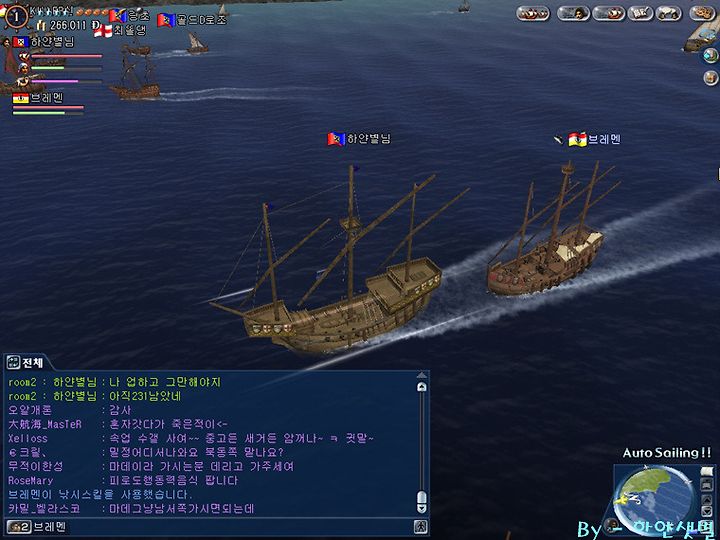The image size is (720, 540).
Task: Expand the chat channel selector labeled 2
Action: (18, 527)
